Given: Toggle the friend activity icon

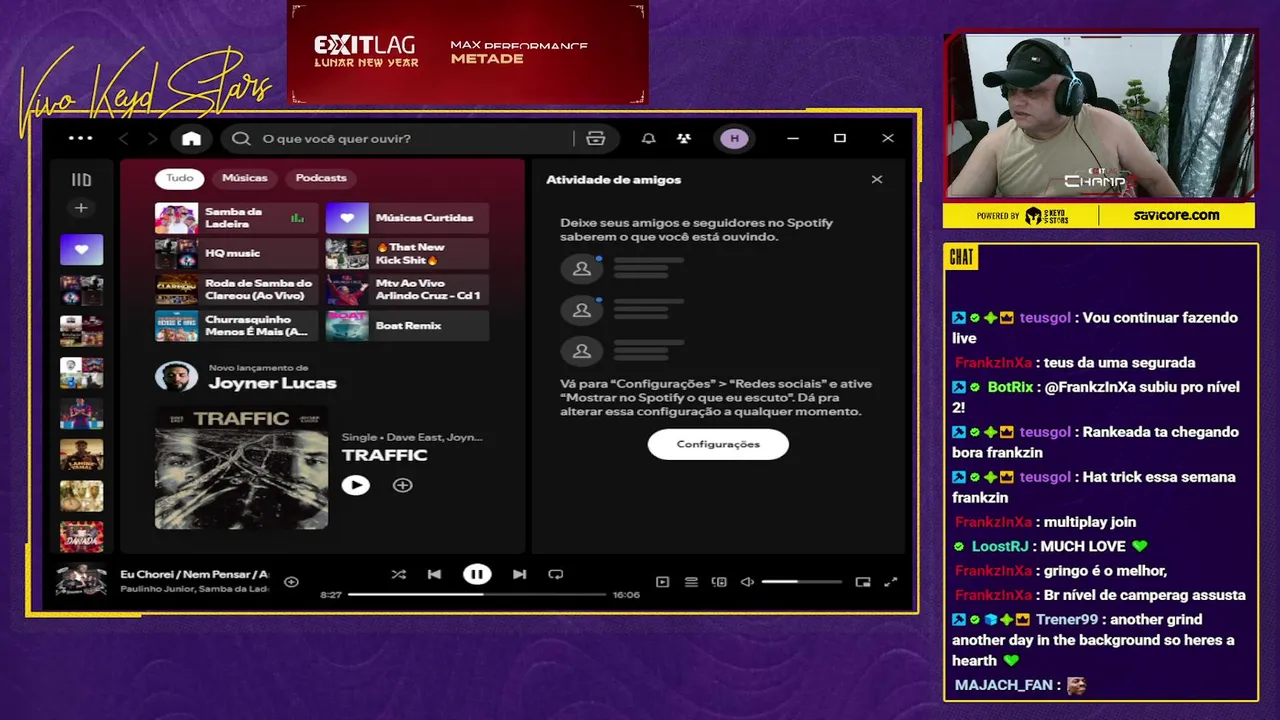Looking at the screenshot, I should 683,138.
